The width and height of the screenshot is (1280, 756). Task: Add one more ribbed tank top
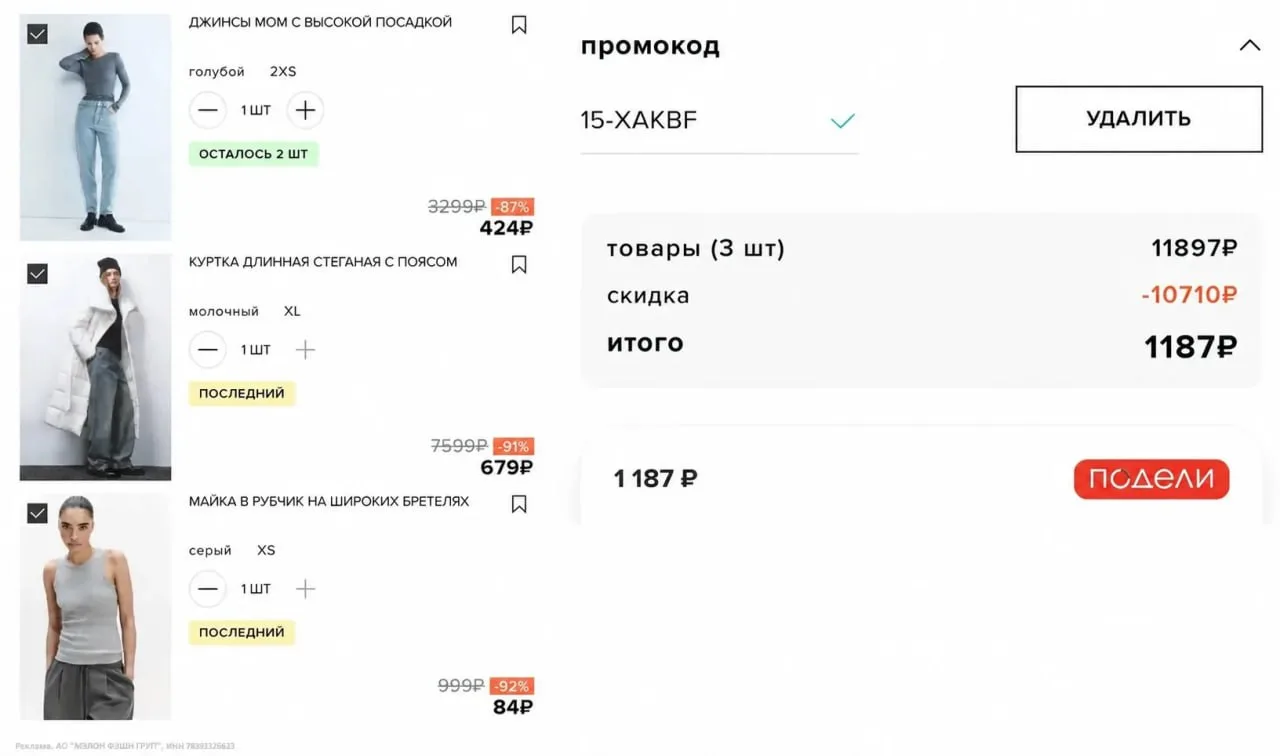point(306,589)
